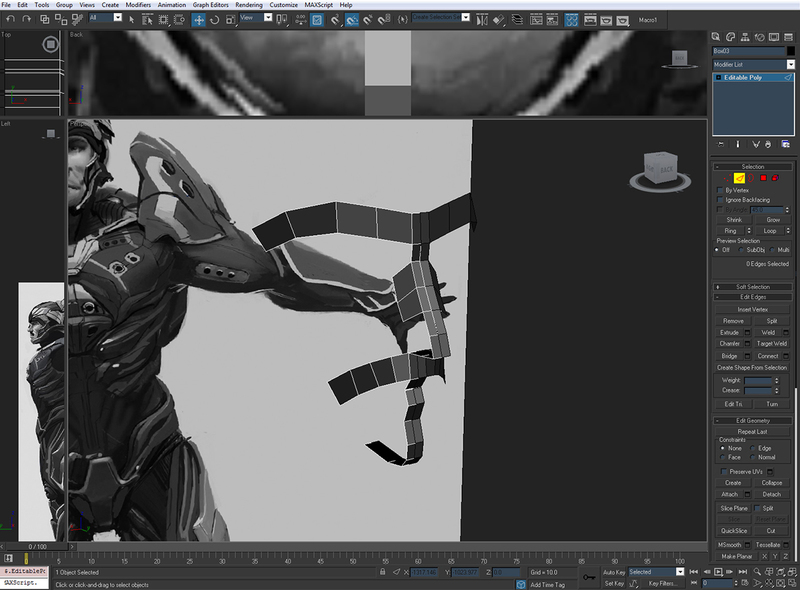Click the Chamfer button
This screenshot has height=590, width=800.
coord(730,343)
